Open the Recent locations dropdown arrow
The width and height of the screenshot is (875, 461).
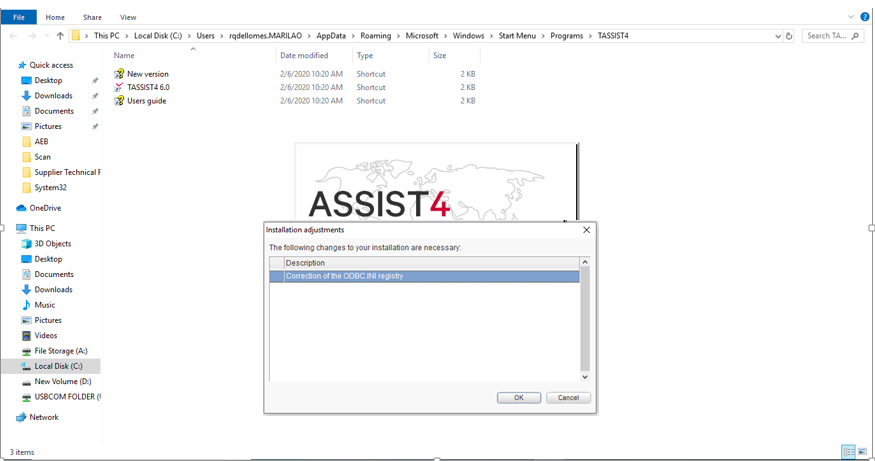pos(46,36)
